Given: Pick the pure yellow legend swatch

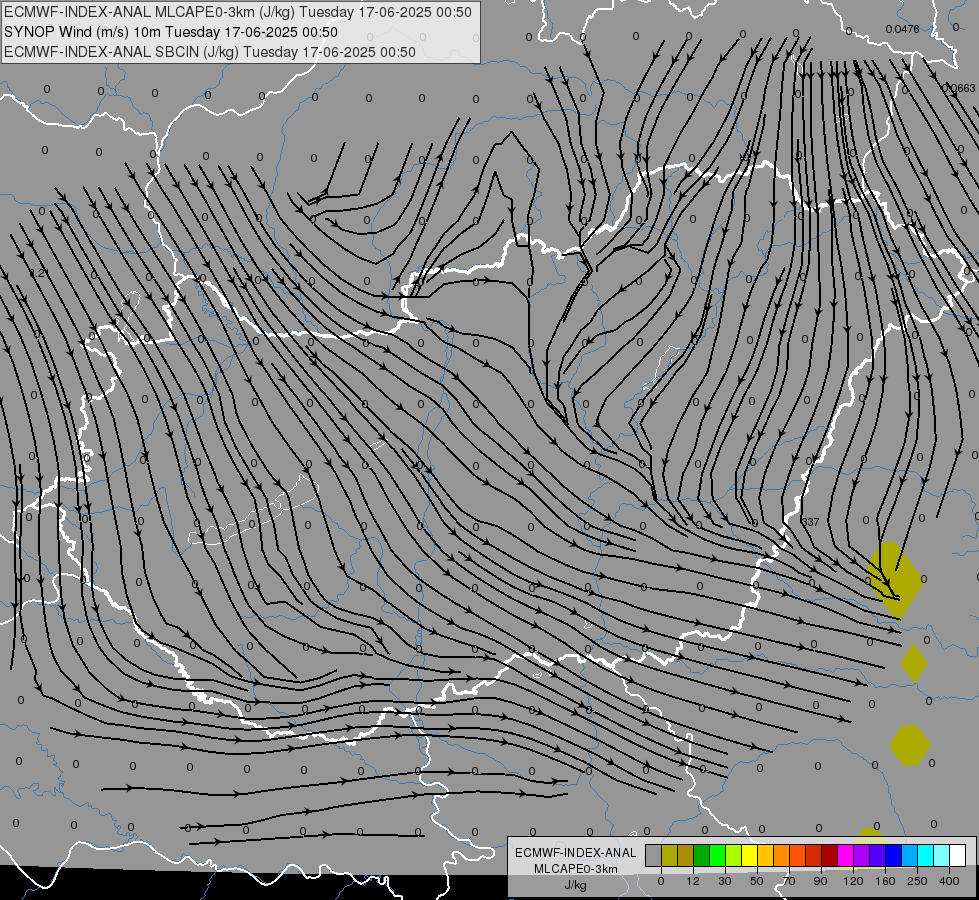Looking at the screenshot, I should [x=750, y=856].
